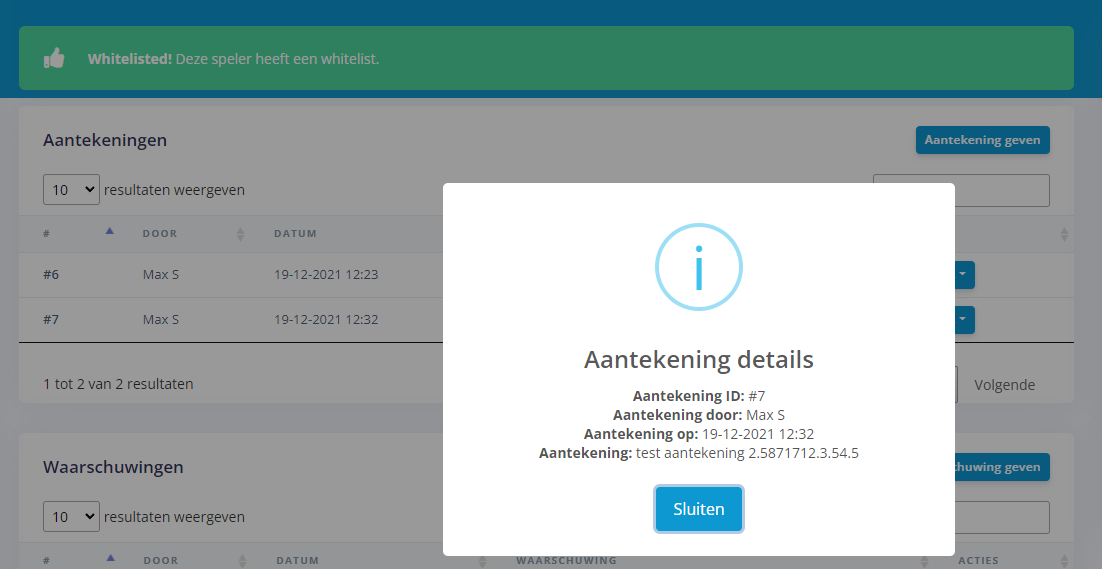Click the sort arrows beside DOOR in Aantekeningen

(x=240, y=234)
